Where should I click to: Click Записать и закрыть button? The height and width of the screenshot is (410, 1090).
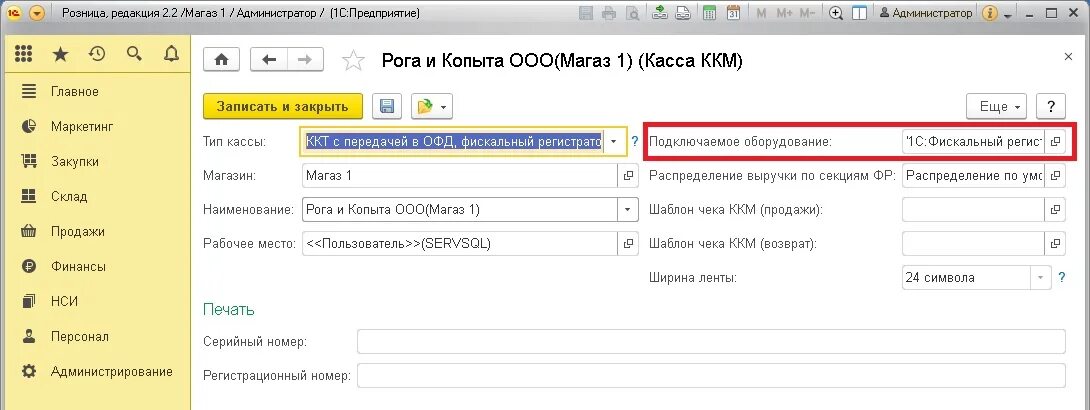[282, 106]
